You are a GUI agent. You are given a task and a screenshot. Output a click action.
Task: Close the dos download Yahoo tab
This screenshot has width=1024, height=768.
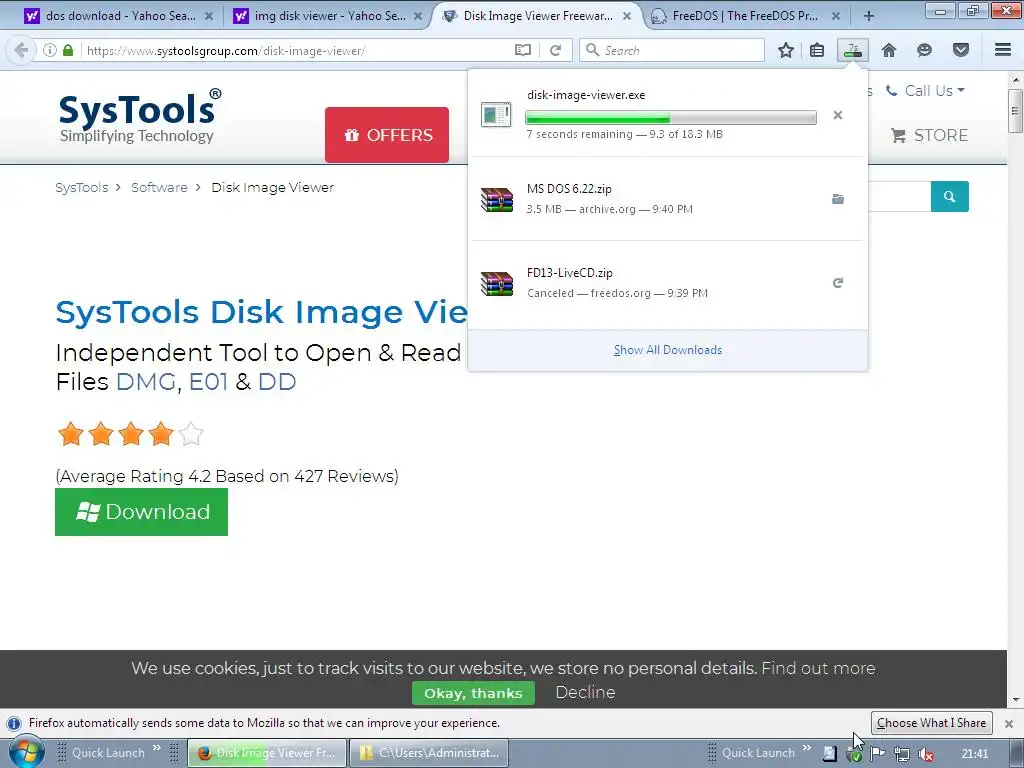point(208,16)
